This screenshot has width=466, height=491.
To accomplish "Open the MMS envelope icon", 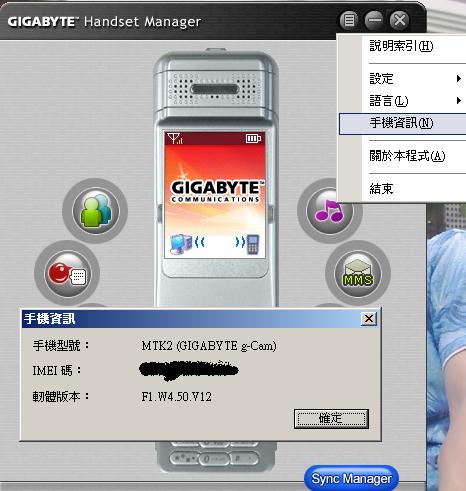I will click(x=358, y=273).
